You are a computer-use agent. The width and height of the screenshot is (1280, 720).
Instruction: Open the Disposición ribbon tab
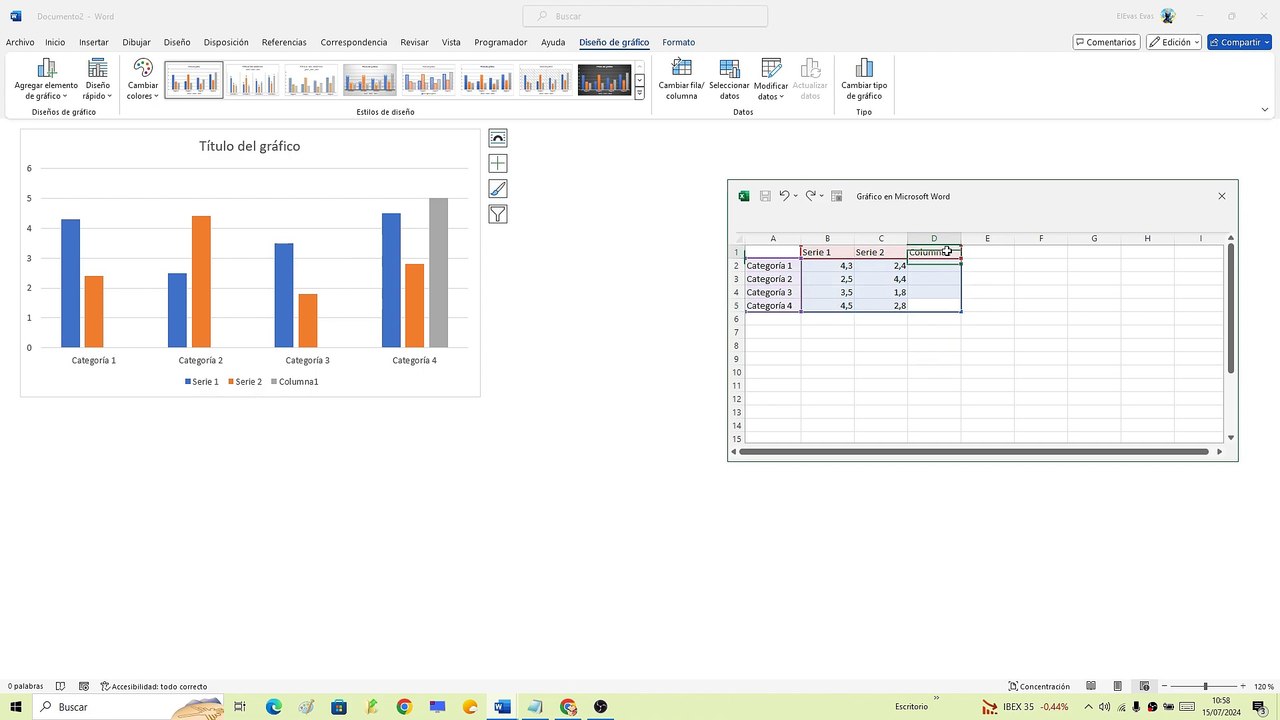[226, 42]
